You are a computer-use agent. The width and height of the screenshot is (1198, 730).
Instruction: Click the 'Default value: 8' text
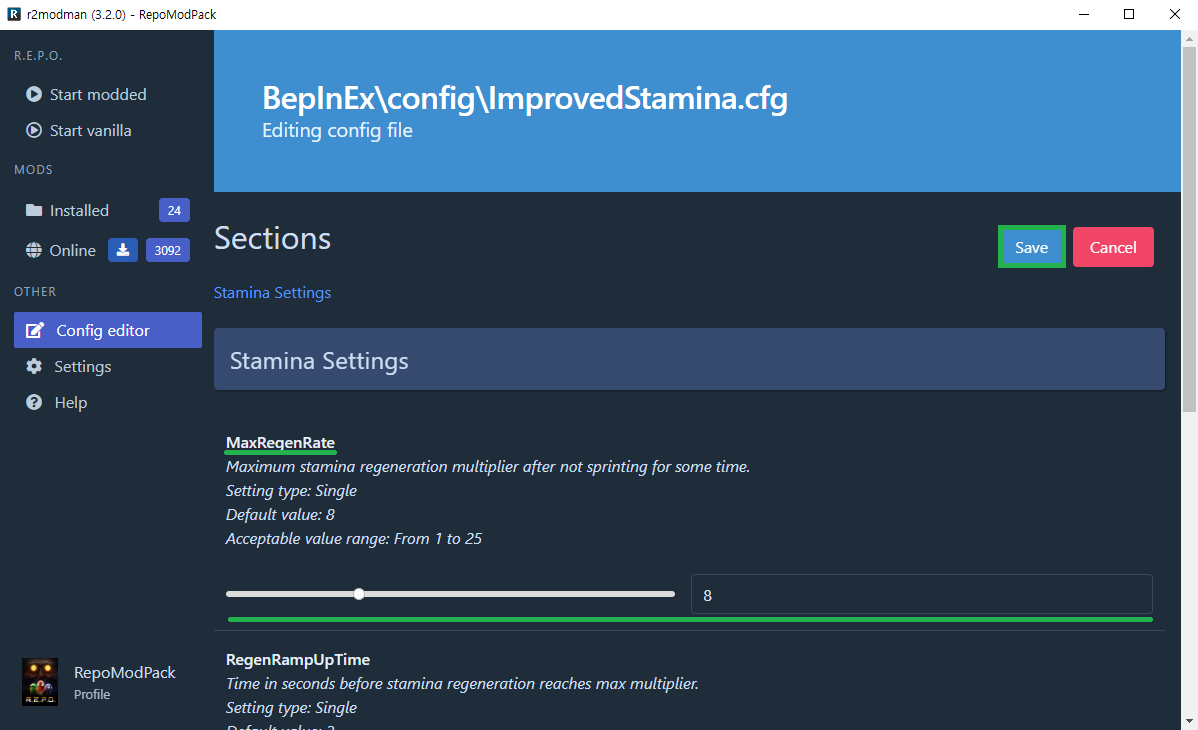click(x=280, y=514)
